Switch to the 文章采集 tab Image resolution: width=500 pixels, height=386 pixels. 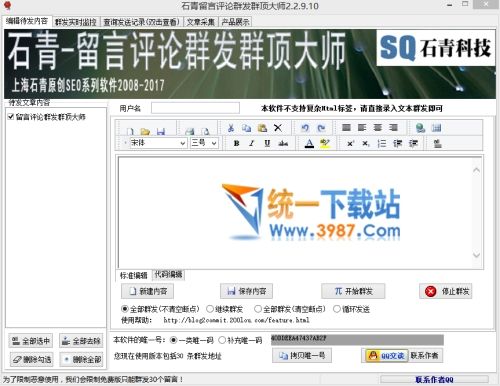click(x=200, y=22)
